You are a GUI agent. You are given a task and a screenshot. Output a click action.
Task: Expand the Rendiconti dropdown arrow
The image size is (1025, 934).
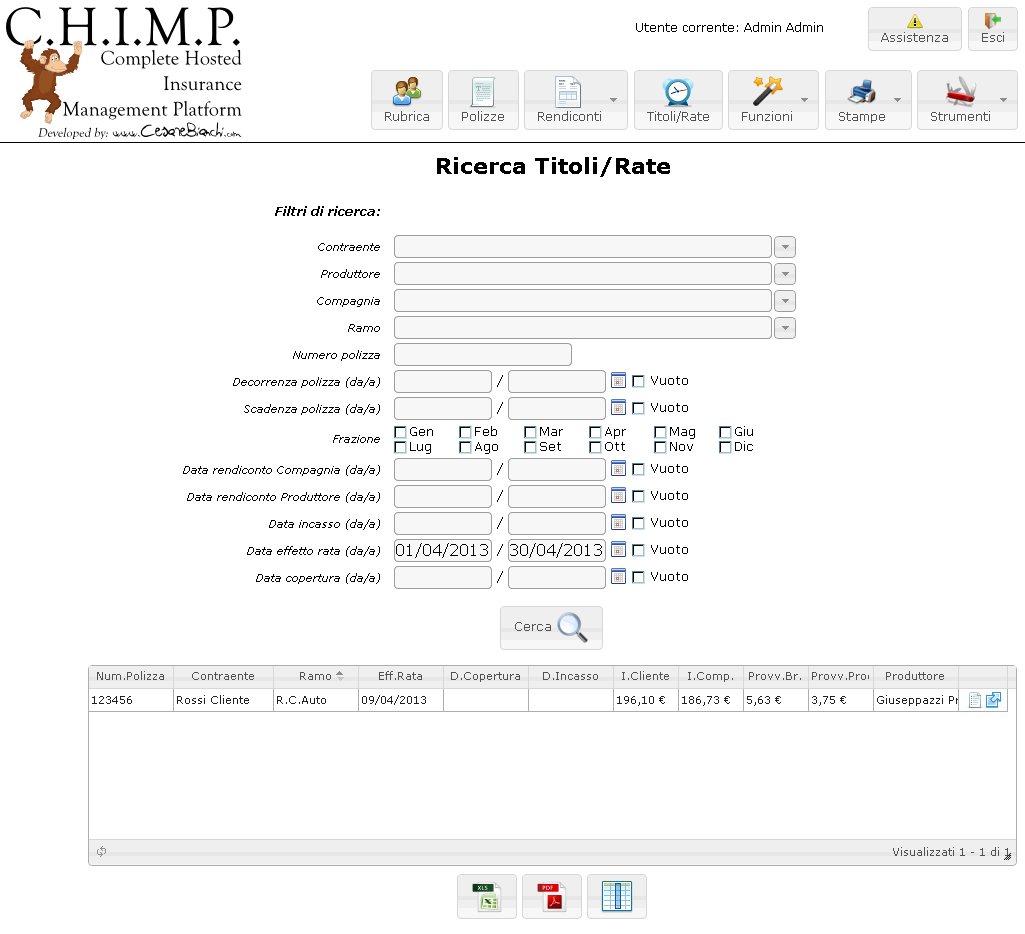tap(613, 100)
